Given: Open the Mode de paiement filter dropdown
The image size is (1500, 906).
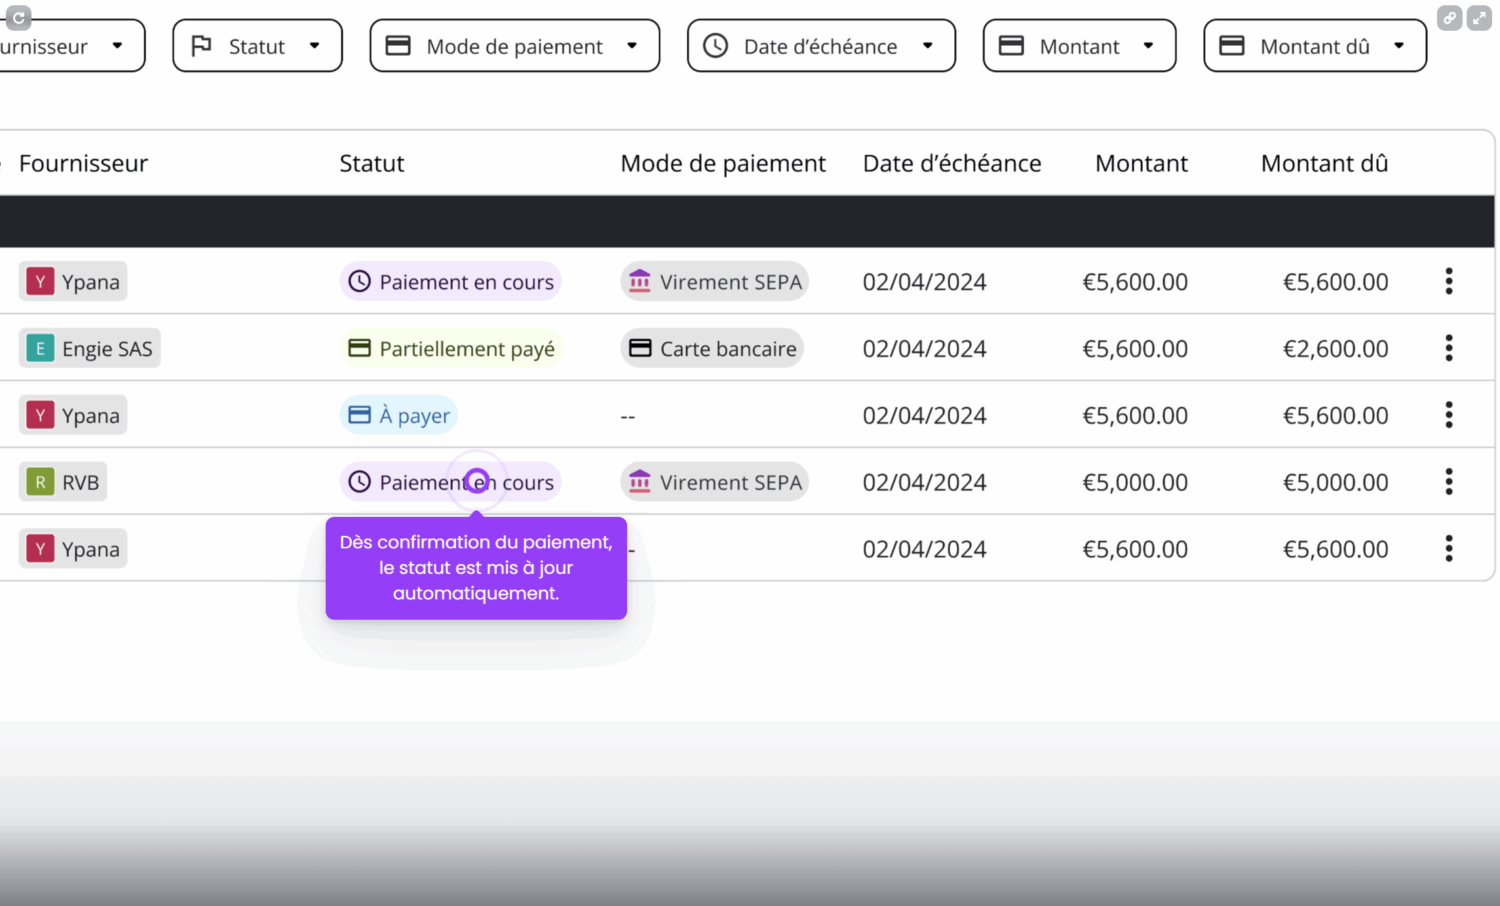Looking at the screenshot, I should [514, 46].
